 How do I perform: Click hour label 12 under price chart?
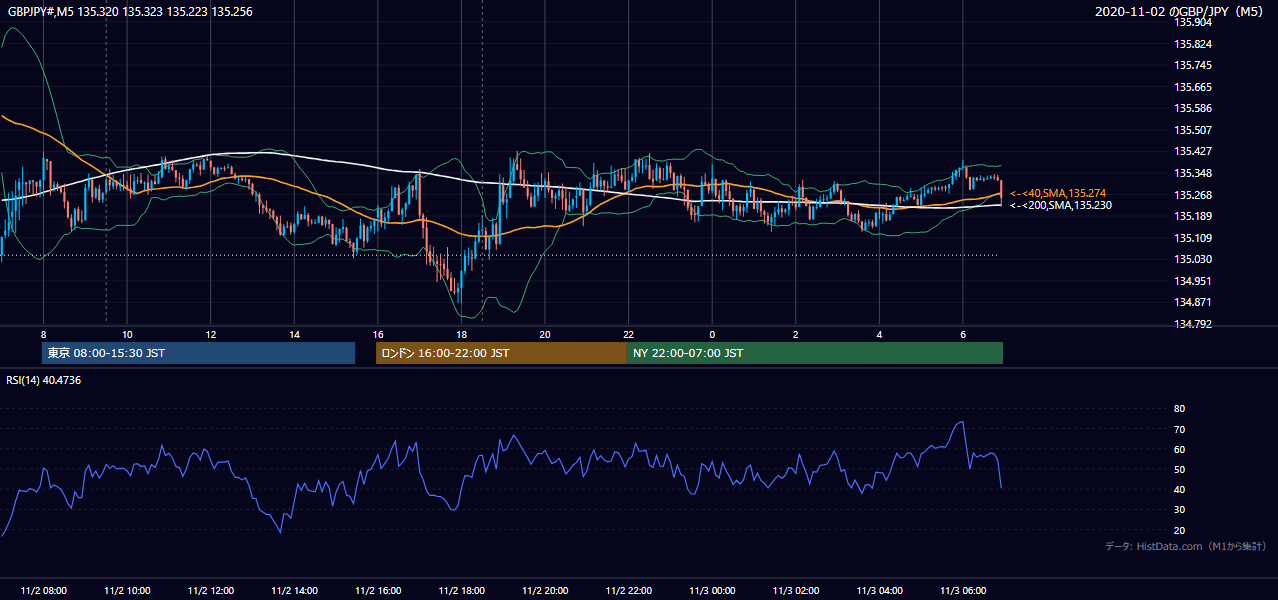(x=211, y=334)
